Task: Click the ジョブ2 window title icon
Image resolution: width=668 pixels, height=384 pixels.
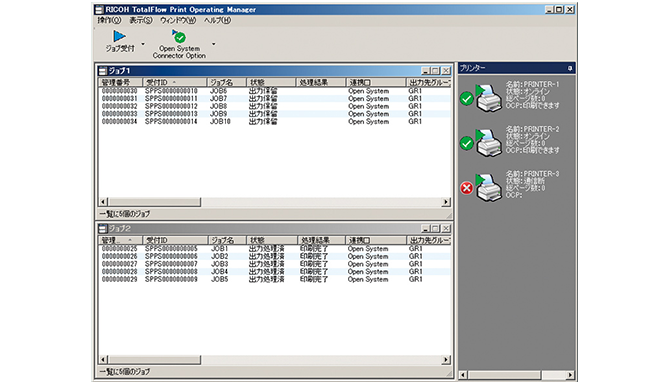Action: pyautogui.click(x=102, y=228)
